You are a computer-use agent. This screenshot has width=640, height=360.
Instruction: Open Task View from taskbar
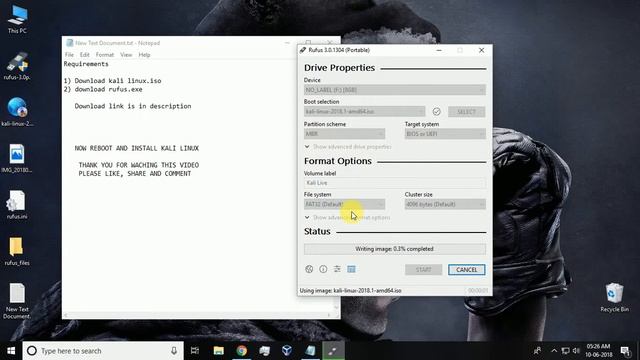point(195,351)
